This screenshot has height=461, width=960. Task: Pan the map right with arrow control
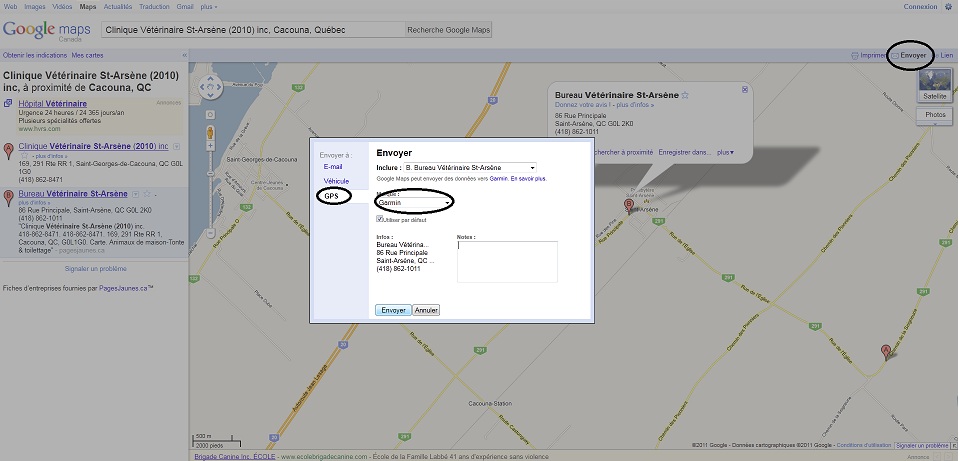(x=218, y=88)
